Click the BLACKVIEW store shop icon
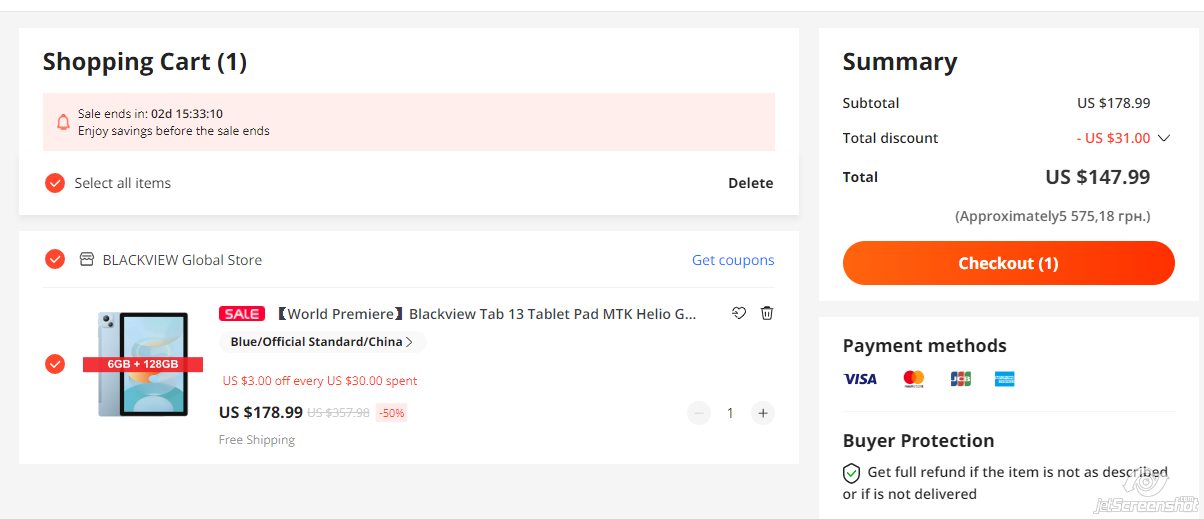 pos(87,260)
